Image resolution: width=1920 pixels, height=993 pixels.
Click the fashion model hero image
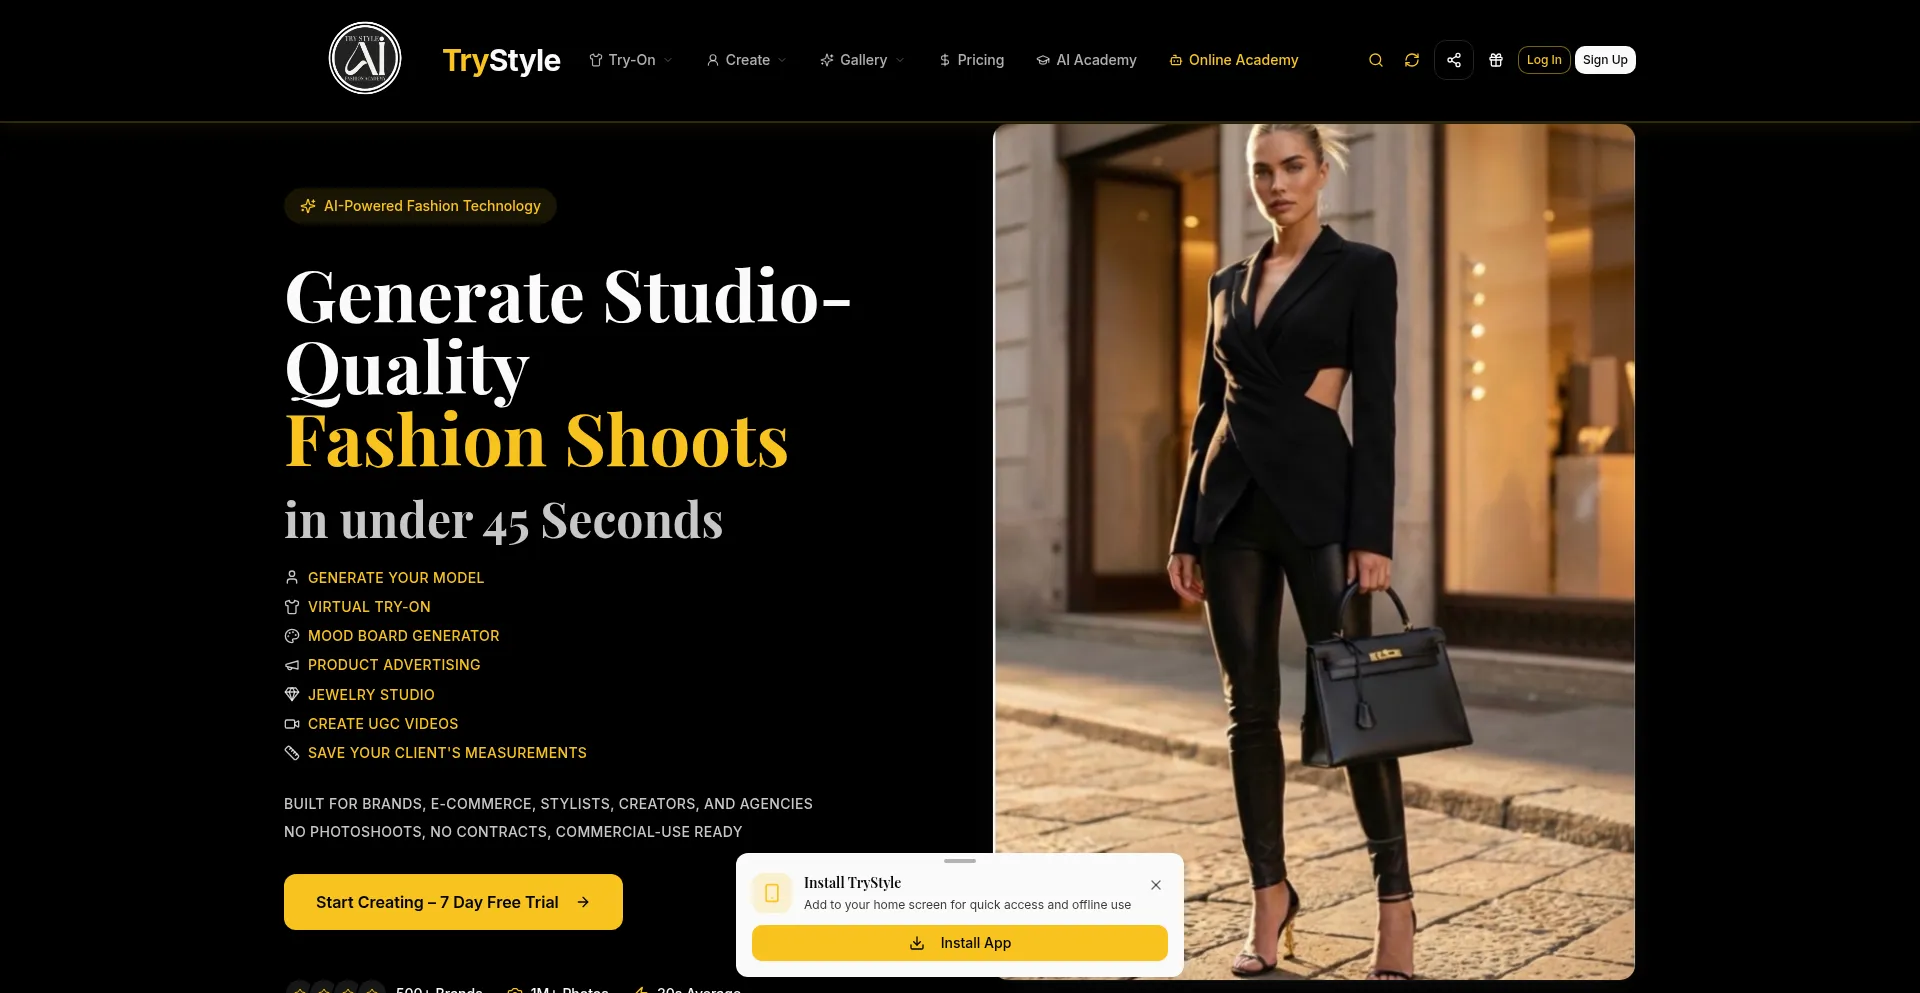click(1314, 552)
